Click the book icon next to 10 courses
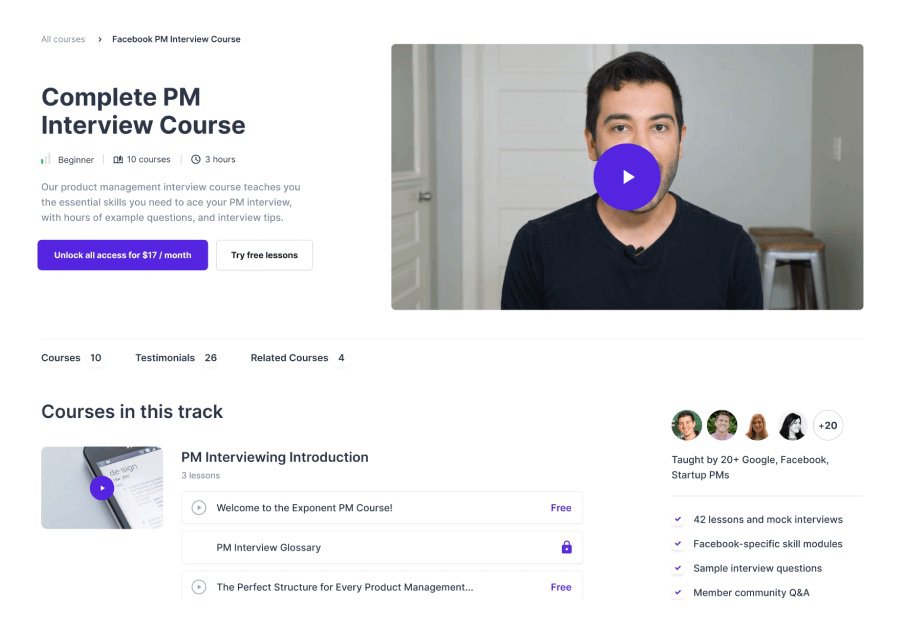Screen dimensions: 900x640 pyautogui.click(x=118, y=160)
